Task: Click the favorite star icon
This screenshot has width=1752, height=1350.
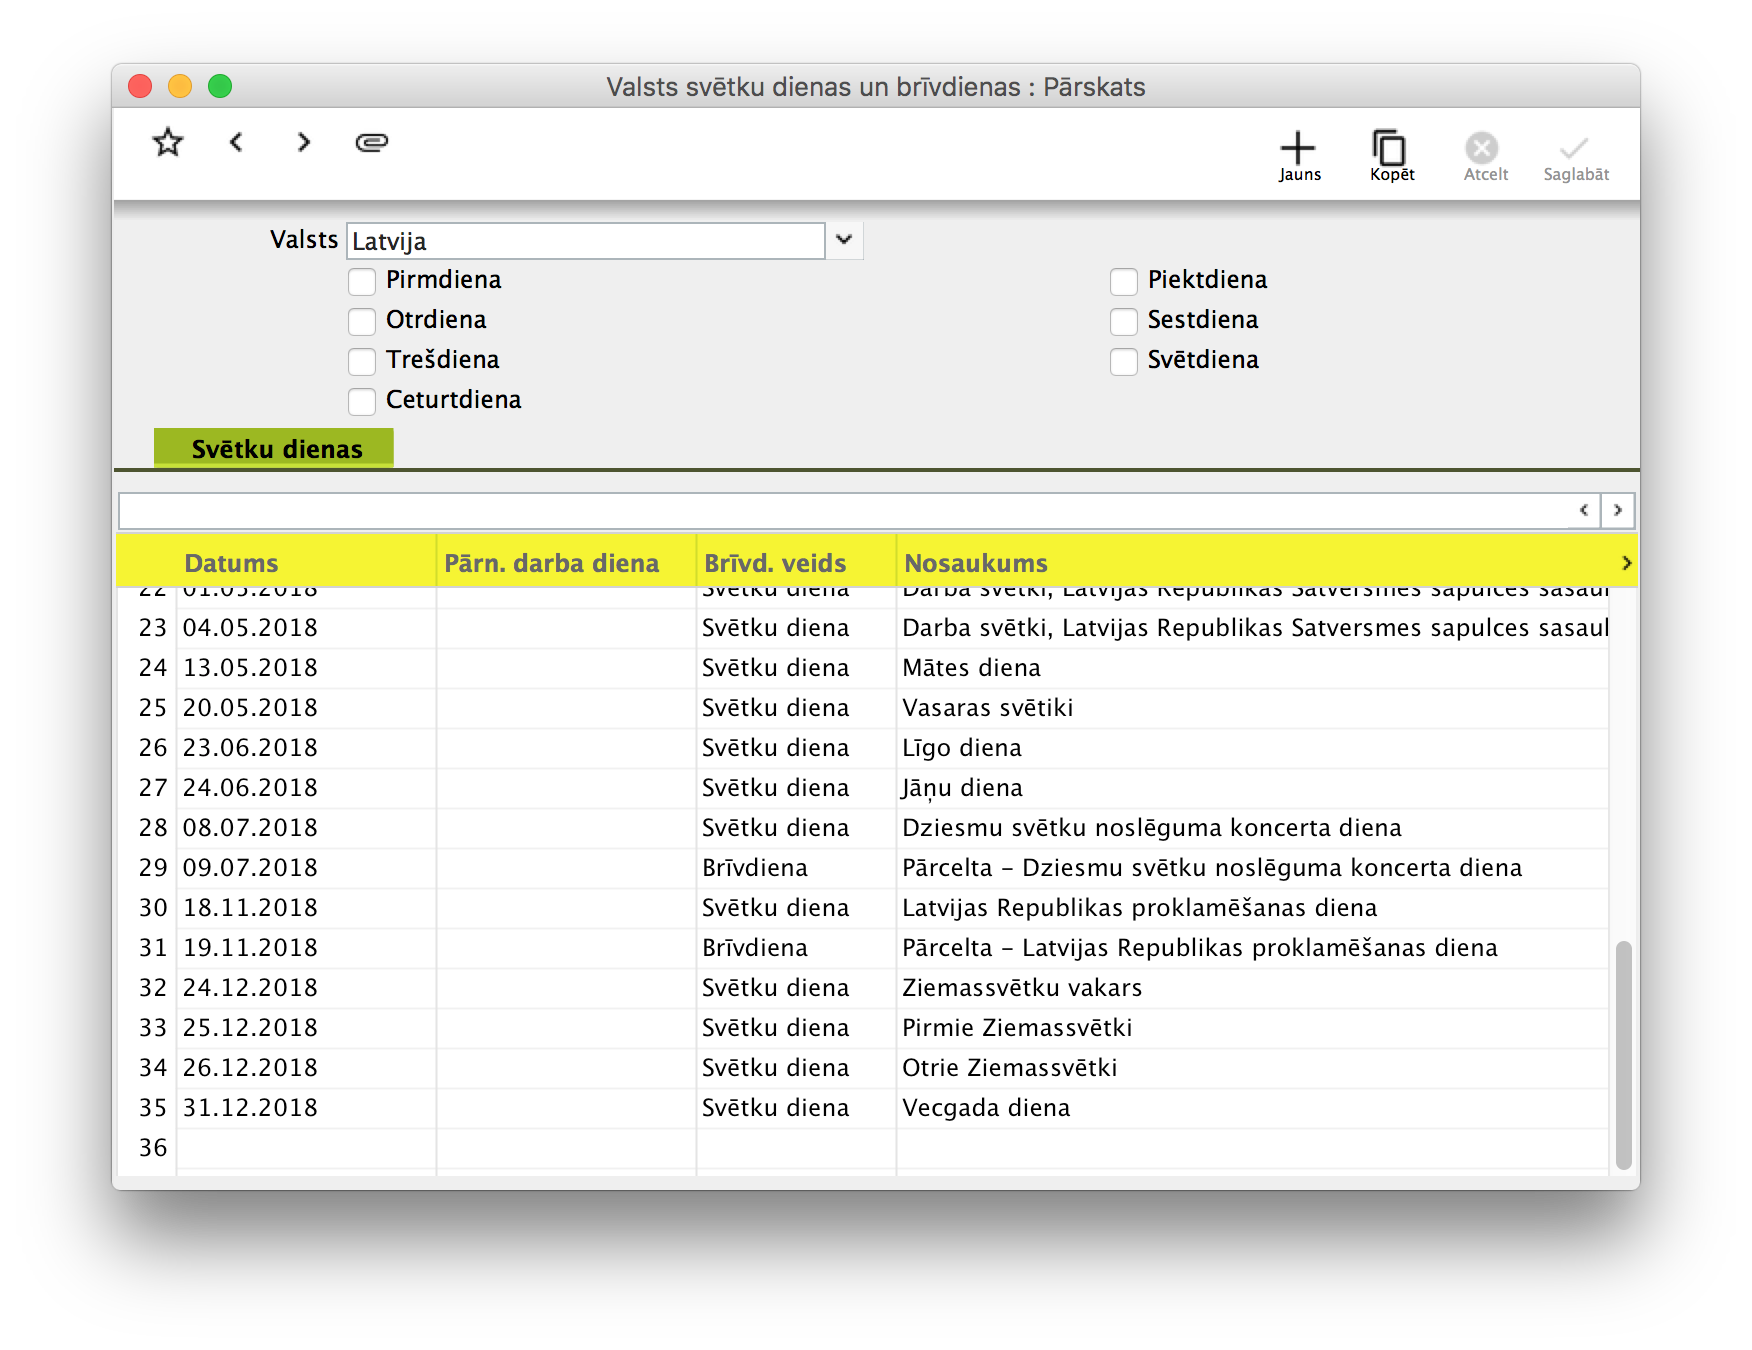Action: [x=168, y=143]
